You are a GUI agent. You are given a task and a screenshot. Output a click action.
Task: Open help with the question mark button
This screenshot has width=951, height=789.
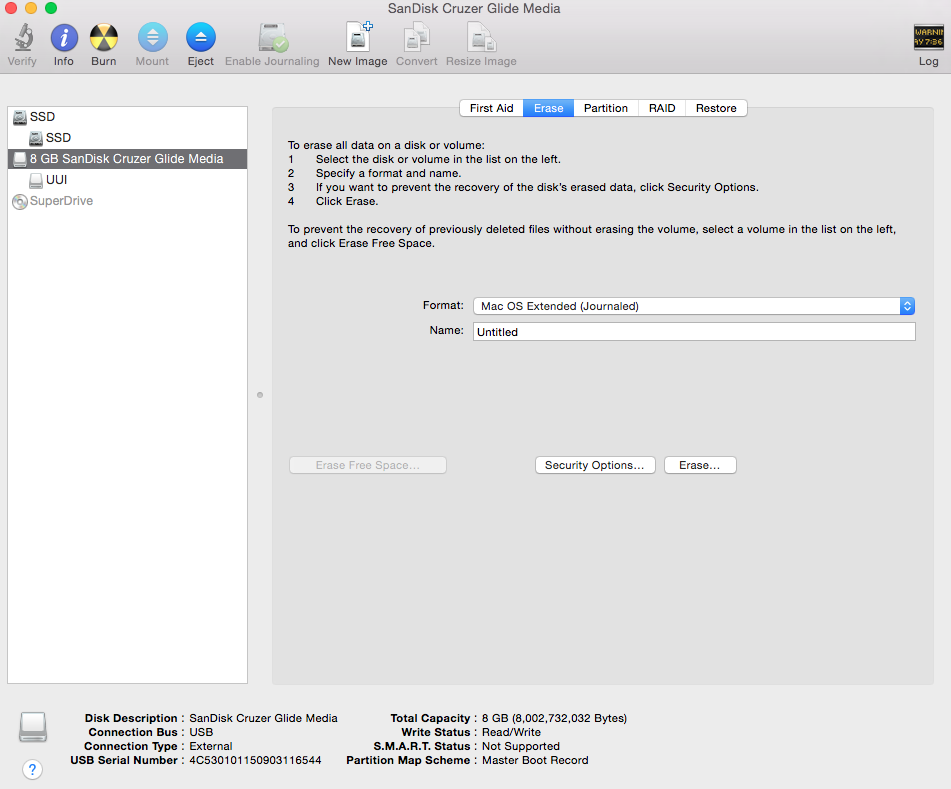(x=33, y=770)
